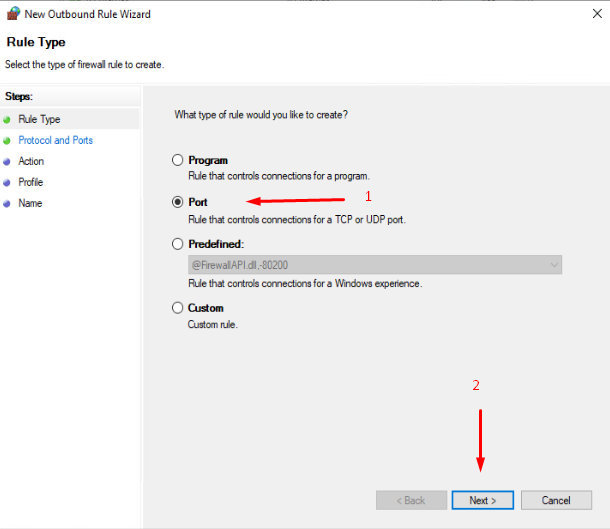The width and height of the screenshot is (610, 529).
Task: Click the green bullet beside Protocol and Ports
Action: pyautogui.click(x=7, y=141)
